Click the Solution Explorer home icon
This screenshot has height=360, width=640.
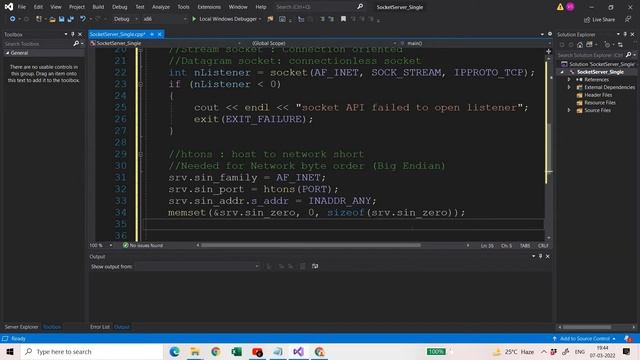point(580,44)
